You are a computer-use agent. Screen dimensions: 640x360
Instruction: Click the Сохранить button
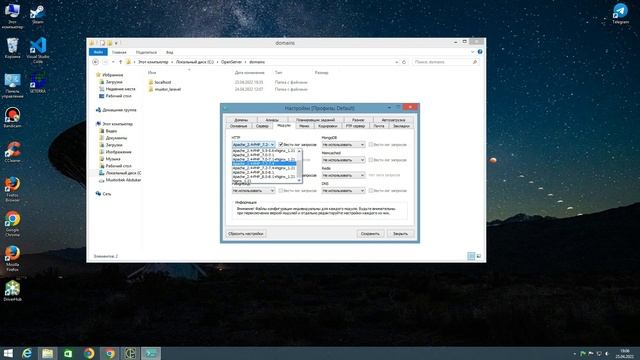tap(370, 233)
